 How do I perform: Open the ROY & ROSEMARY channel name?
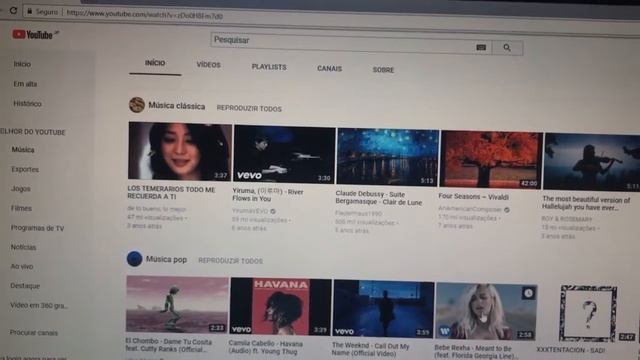pos(567,219)
